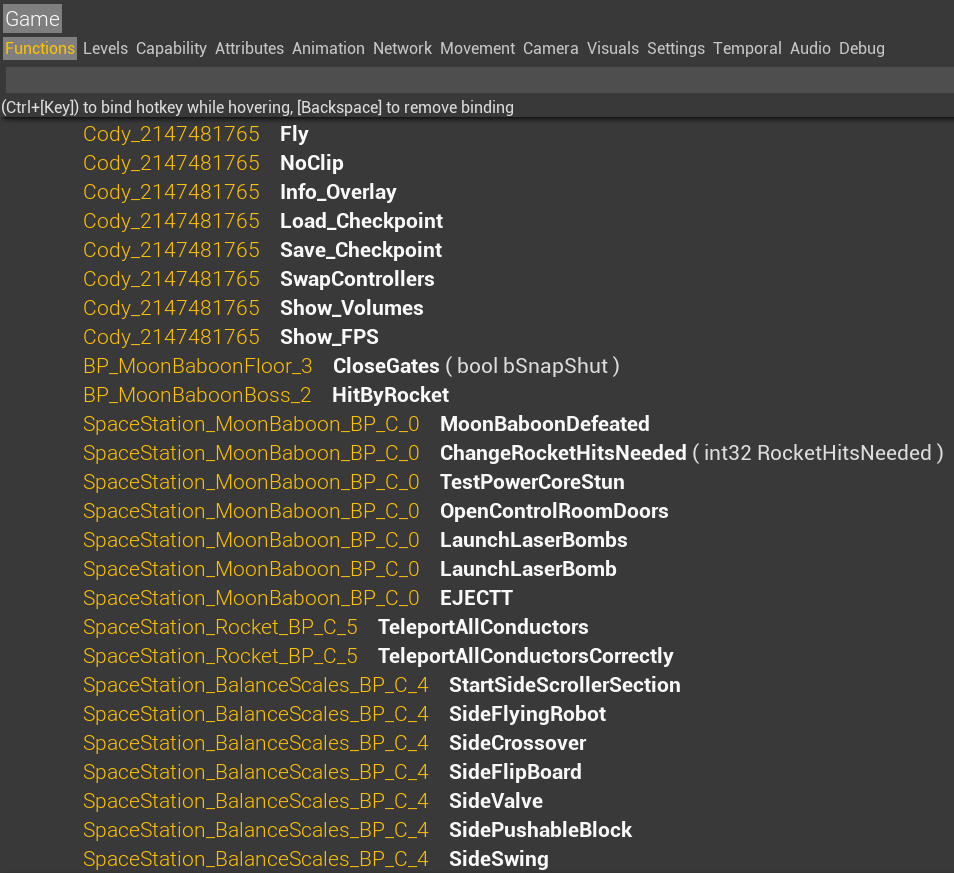Open the Attributes tab
954x873 pixels.
tap(249, 48)
